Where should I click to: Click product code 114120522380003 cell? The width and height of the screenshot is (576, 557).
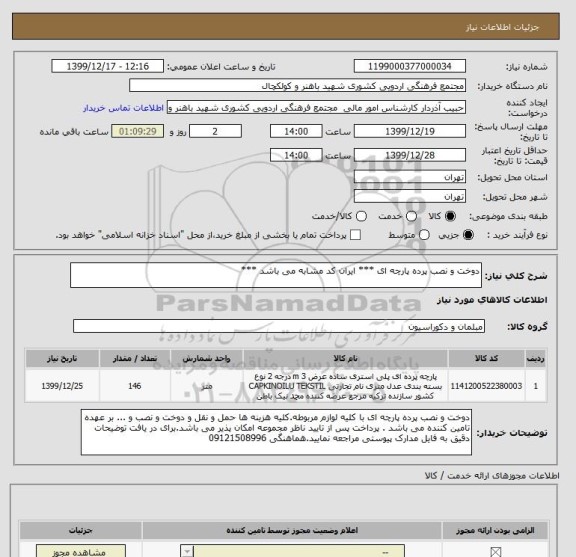click(486, 386)
